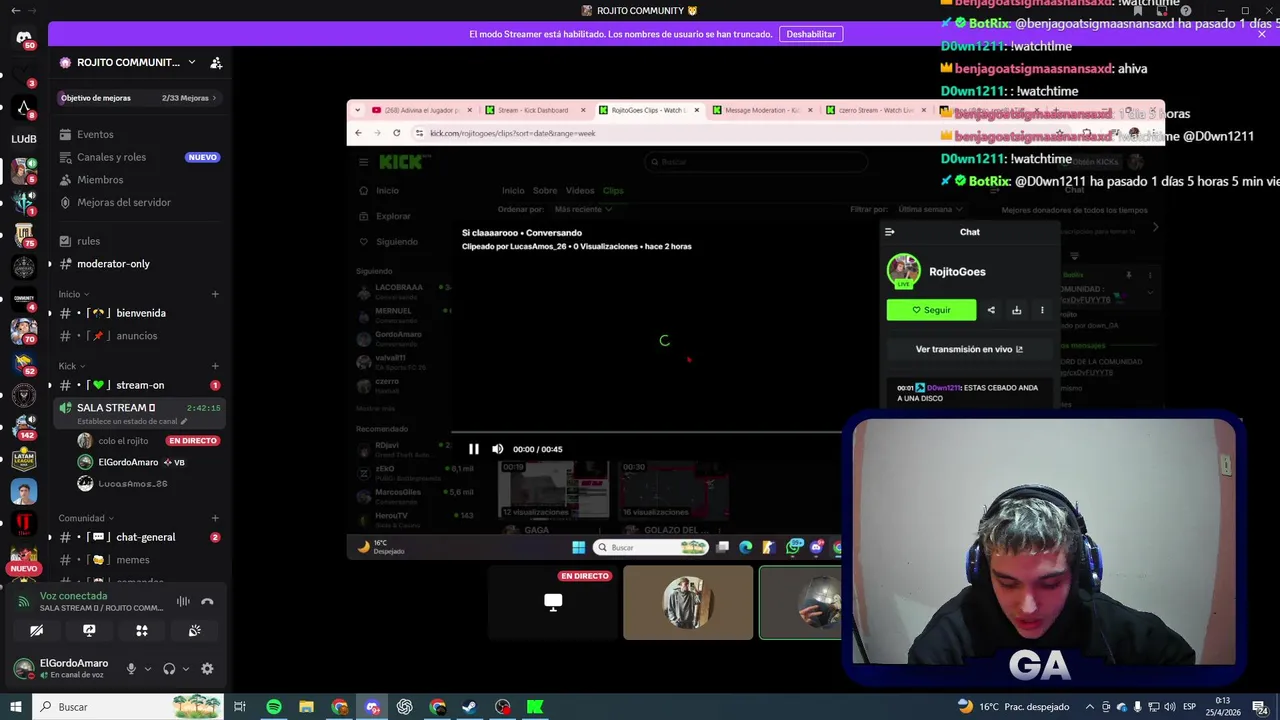
Task: Download clip icon in Kick panel
Action: (1016, 310)
